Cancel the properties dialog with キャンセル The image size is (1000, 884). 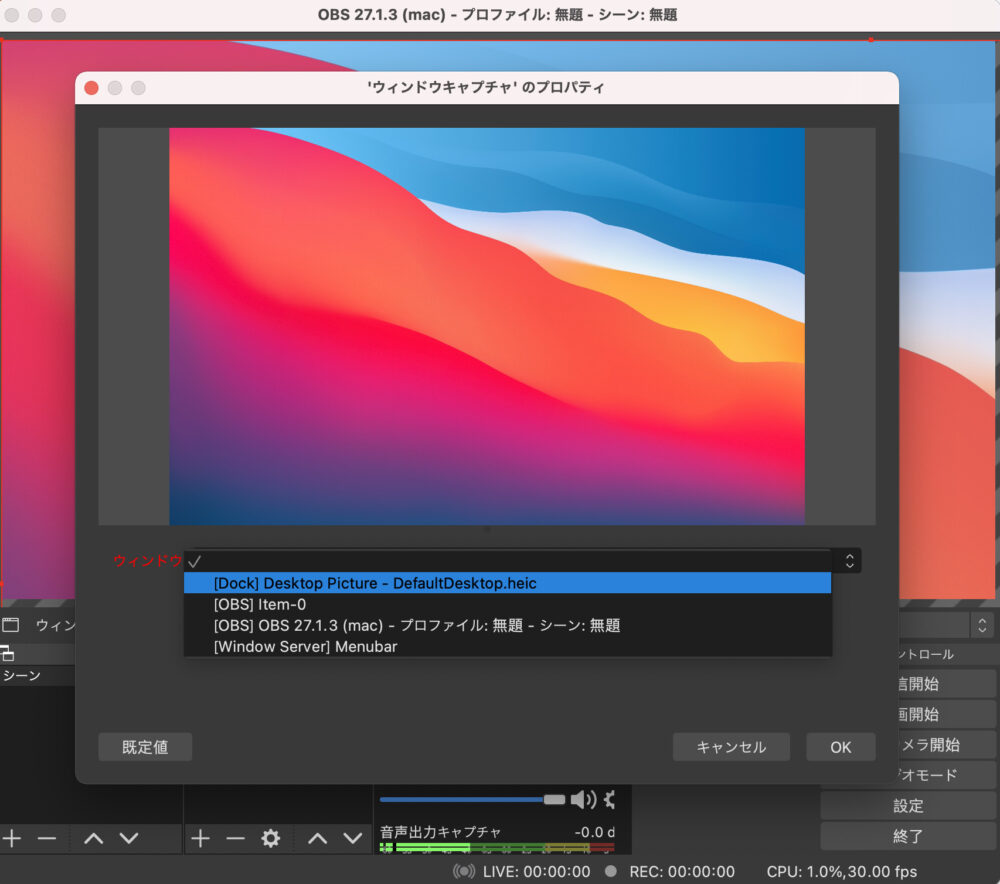[x=731, y=746]
